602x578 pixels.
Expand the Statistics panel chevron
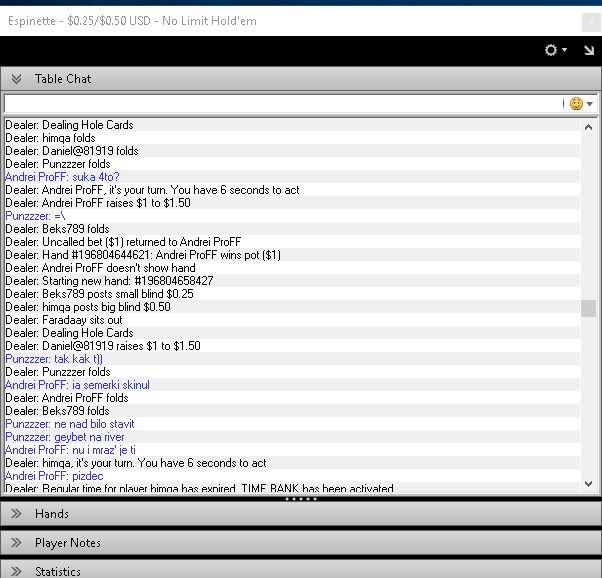tap(16, 571)
